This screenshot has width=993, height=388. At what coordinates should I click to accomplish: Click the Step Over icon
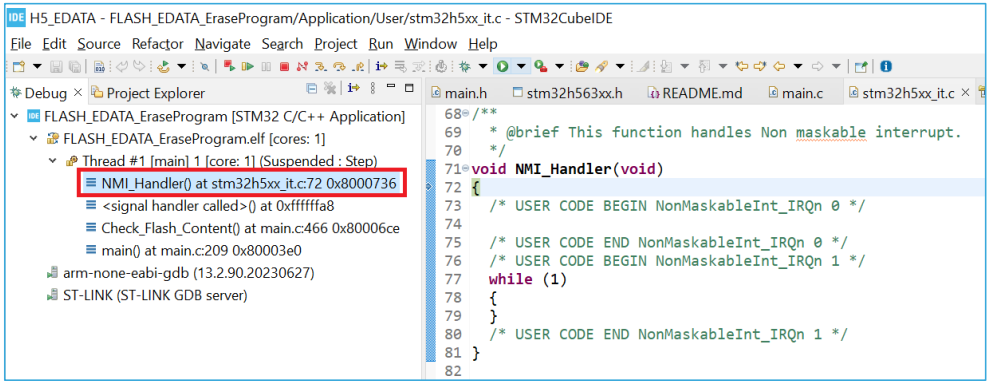point(339,66)
